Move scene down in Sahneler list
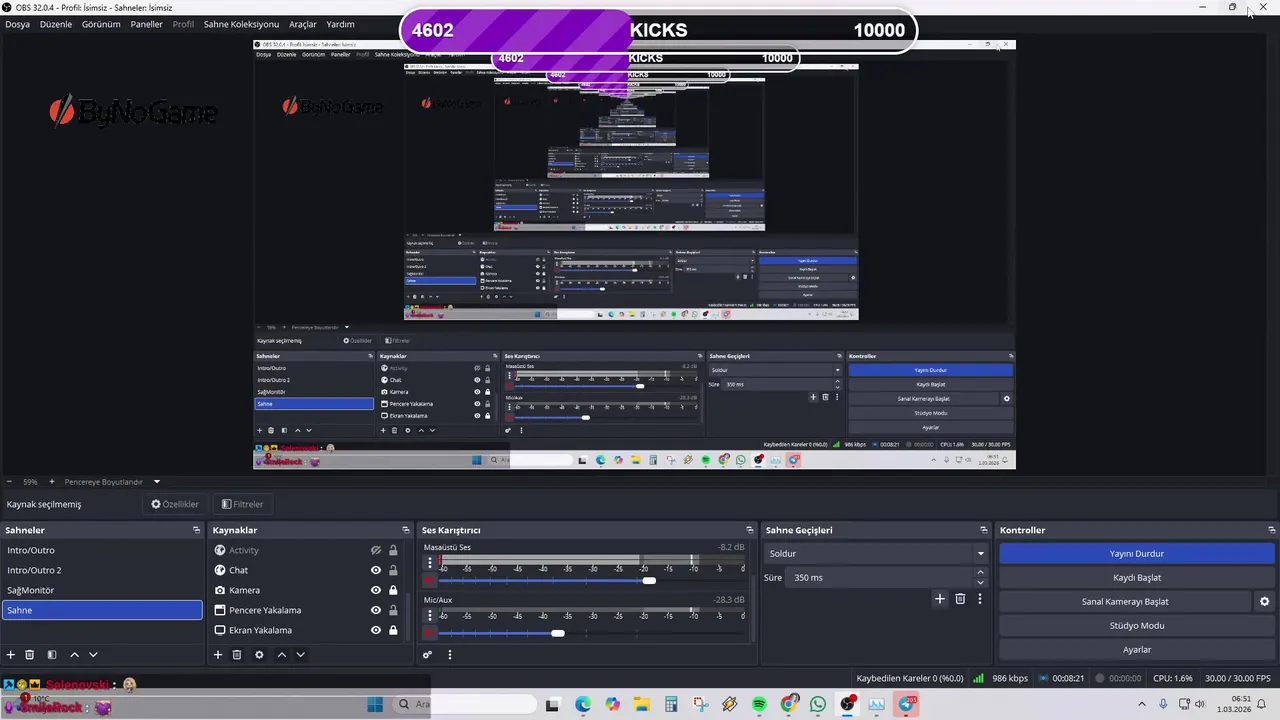 point(93,655)
